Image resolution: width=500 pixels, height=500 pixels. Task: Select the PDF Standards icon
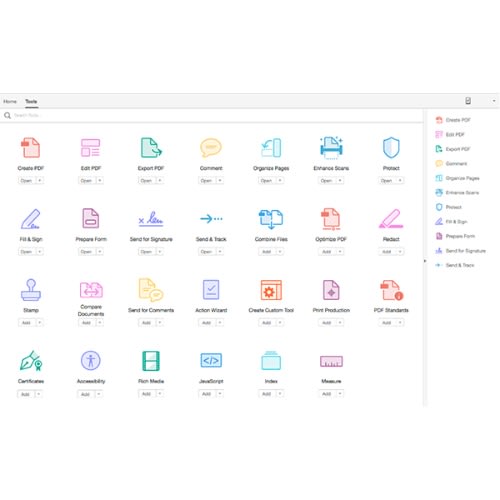[392, 290]
